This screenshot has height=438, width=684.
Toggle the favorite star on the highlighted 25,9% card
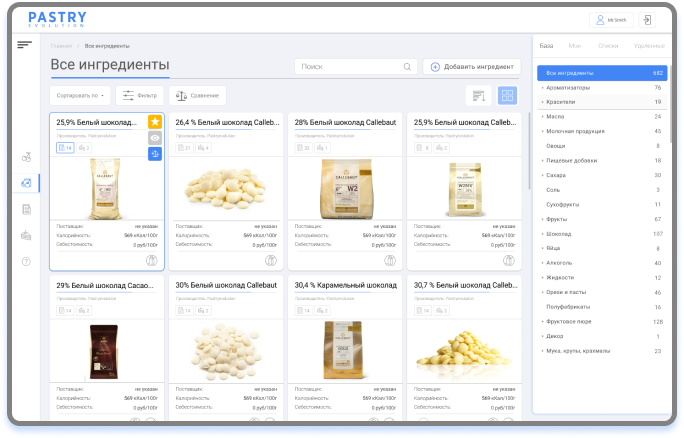pyautogui.click(x=155, y=122)
